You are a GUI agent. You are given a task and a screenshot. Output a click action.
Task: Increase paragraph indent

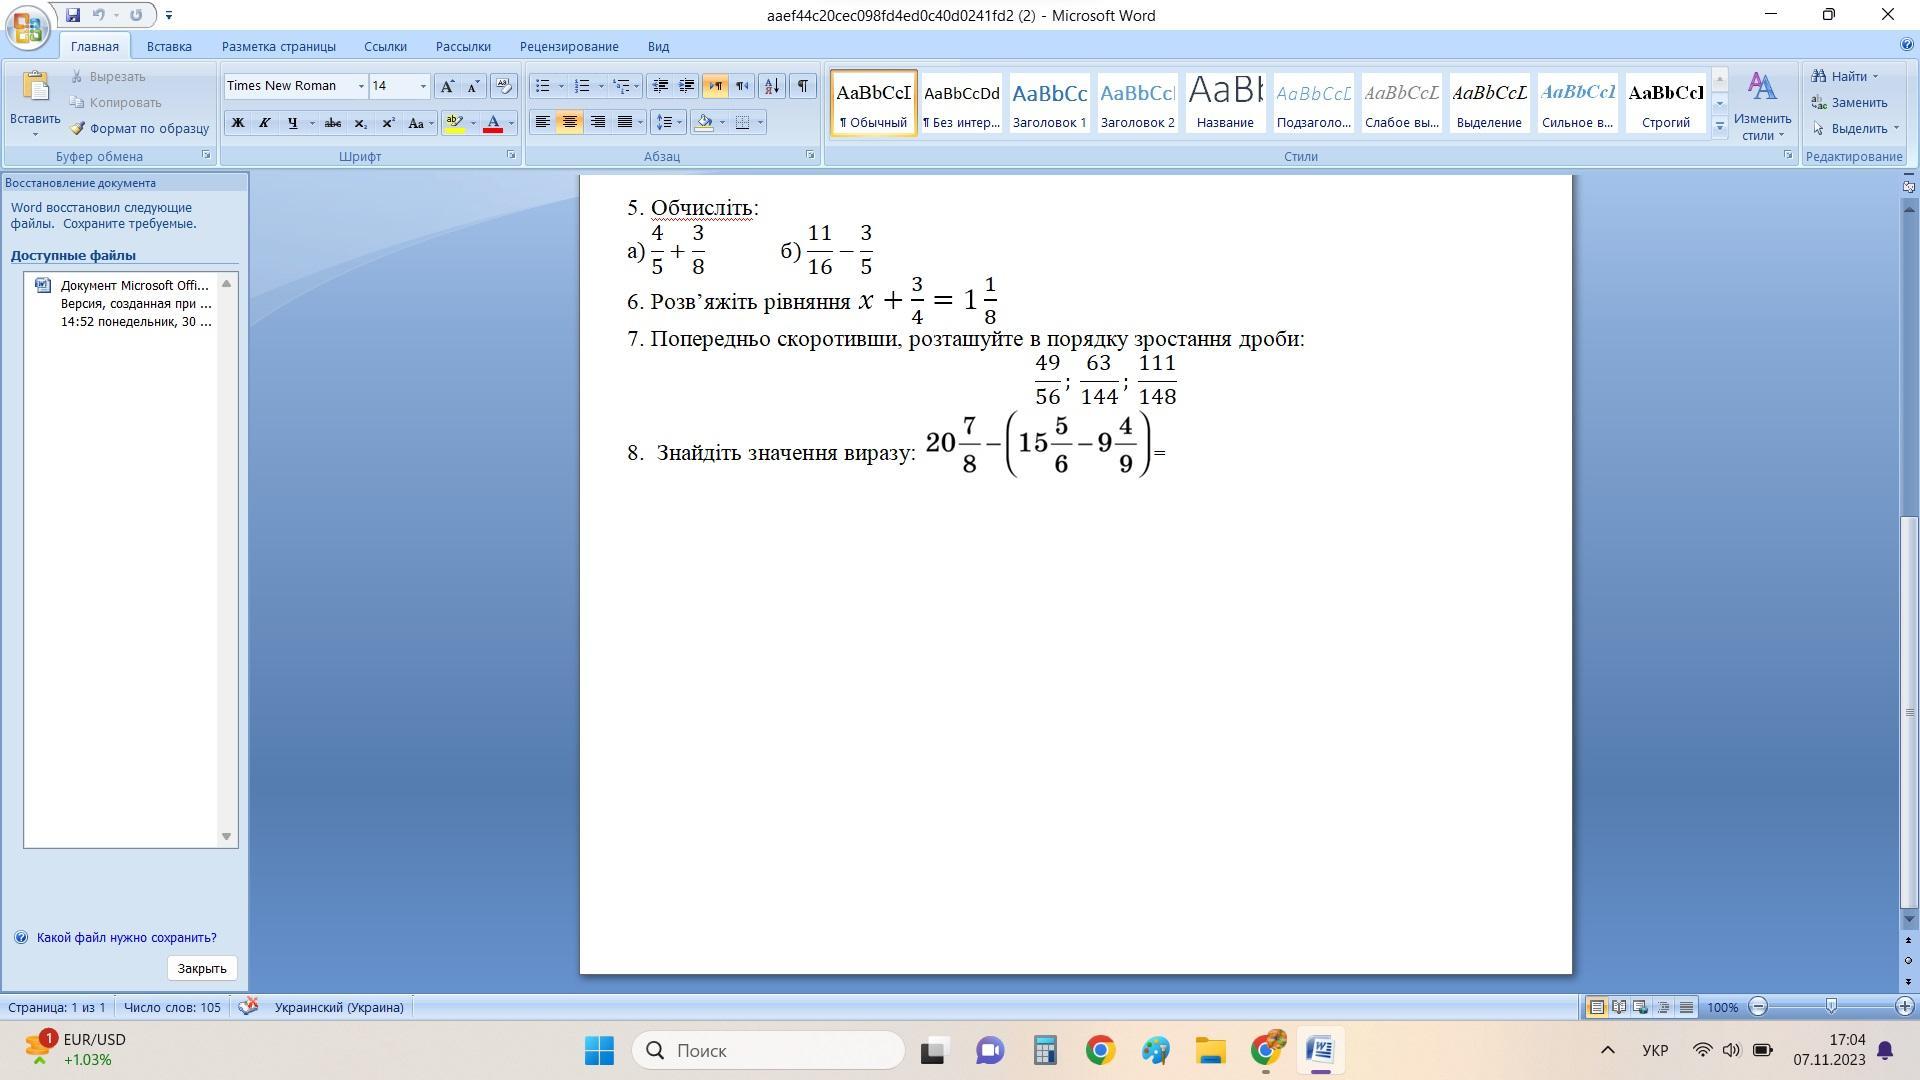click(687, 86)
